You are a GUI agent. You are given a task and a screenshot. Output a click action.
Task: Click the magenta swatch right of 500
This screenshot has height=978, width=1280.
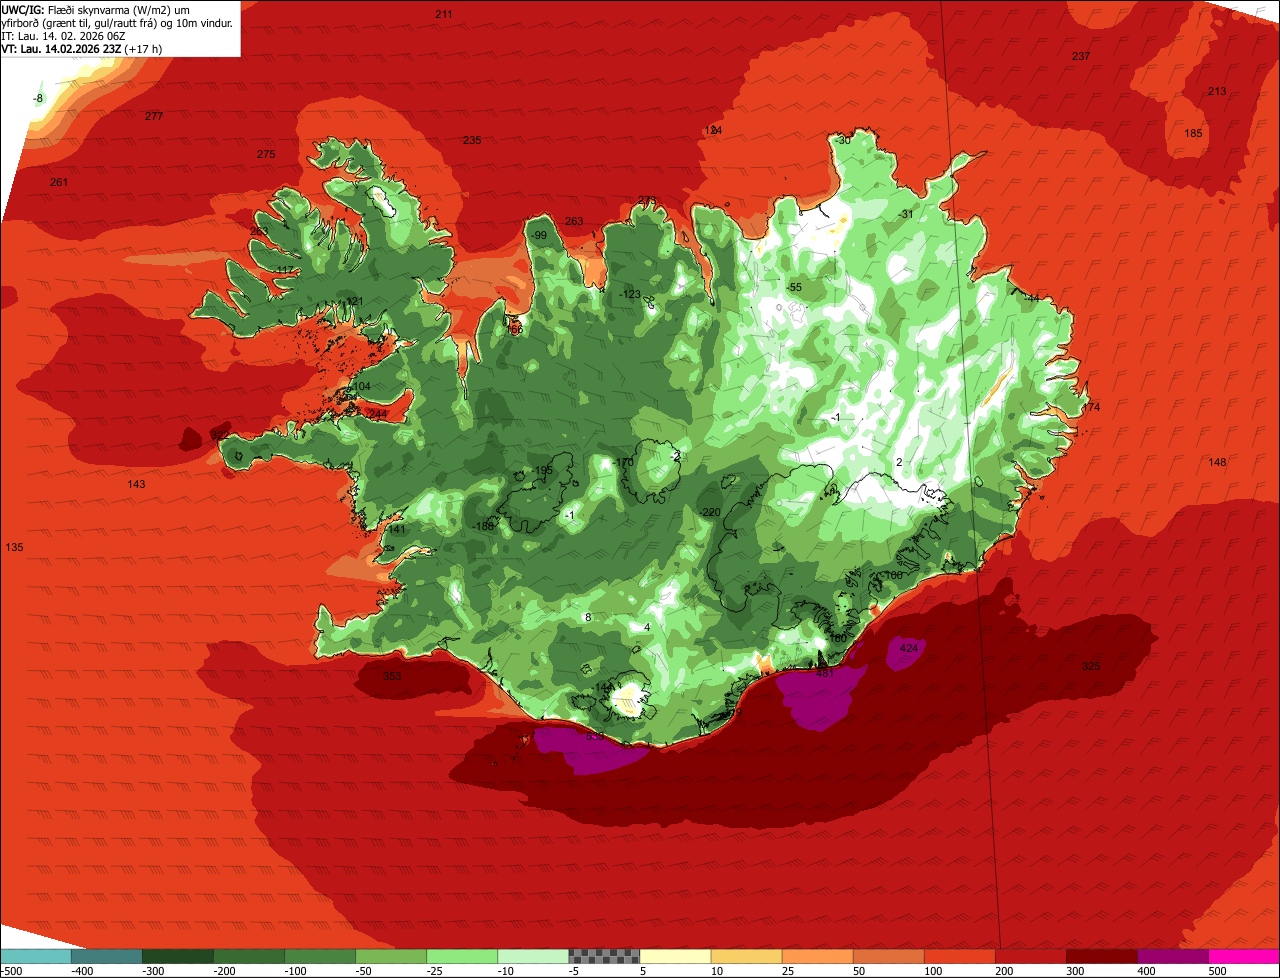(x=1243, y=956)
